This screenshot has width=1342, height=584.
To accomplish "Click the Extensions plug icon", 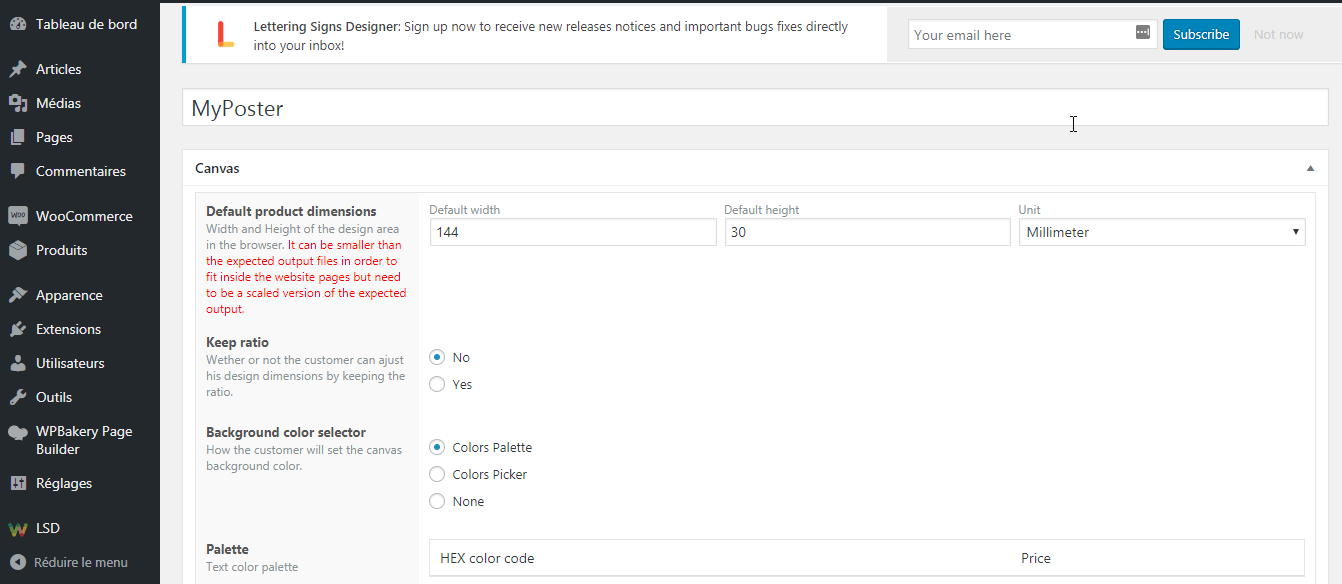I will tap(18, 329).
